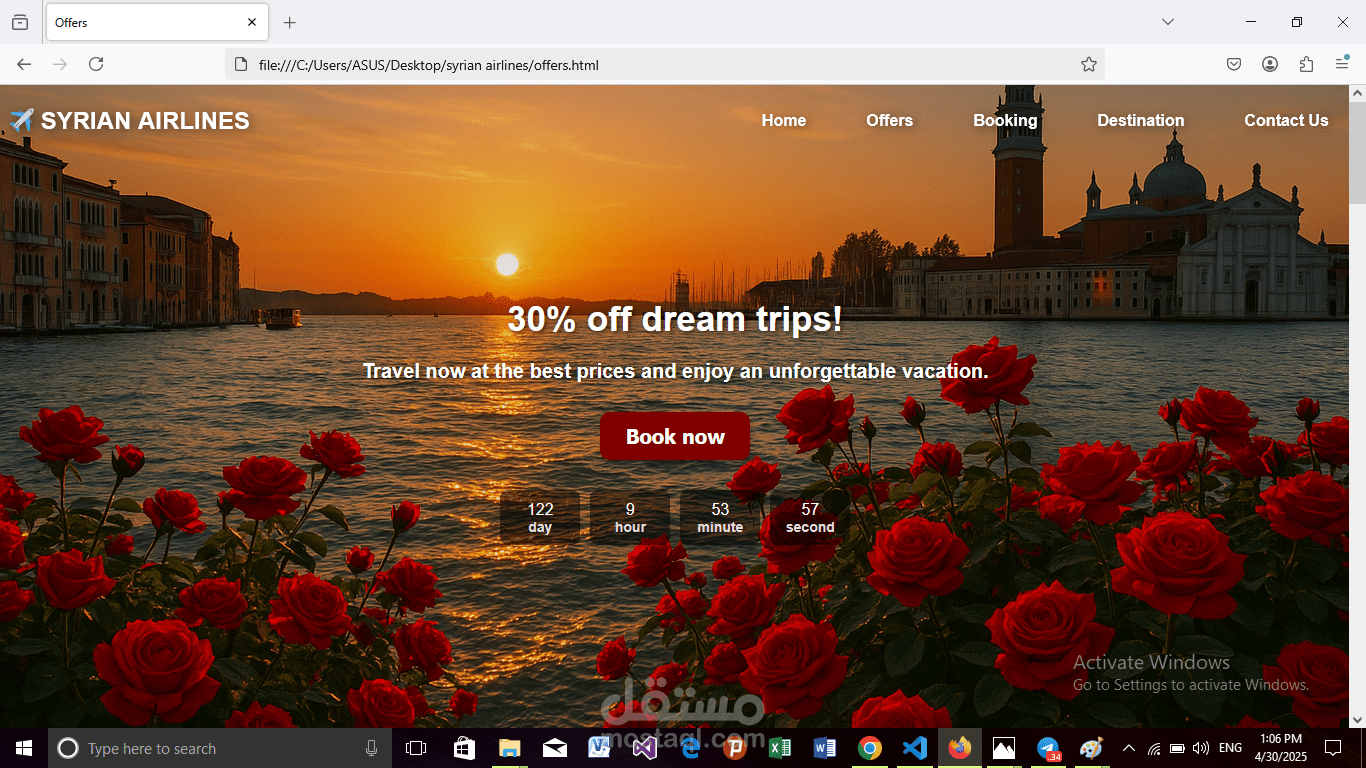Click the page file icon in address bar
Screen dimensions: 1366x768
tap(240, 64)
